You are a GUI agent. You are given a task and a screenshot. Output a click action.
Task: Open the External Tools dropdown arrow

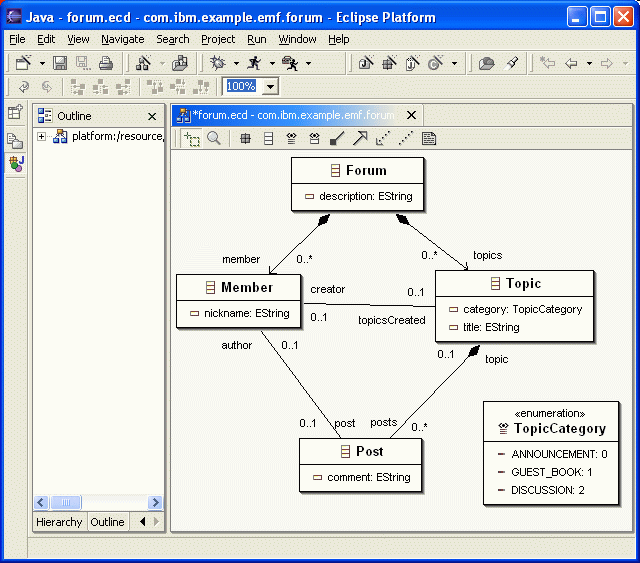click(309, 63)
